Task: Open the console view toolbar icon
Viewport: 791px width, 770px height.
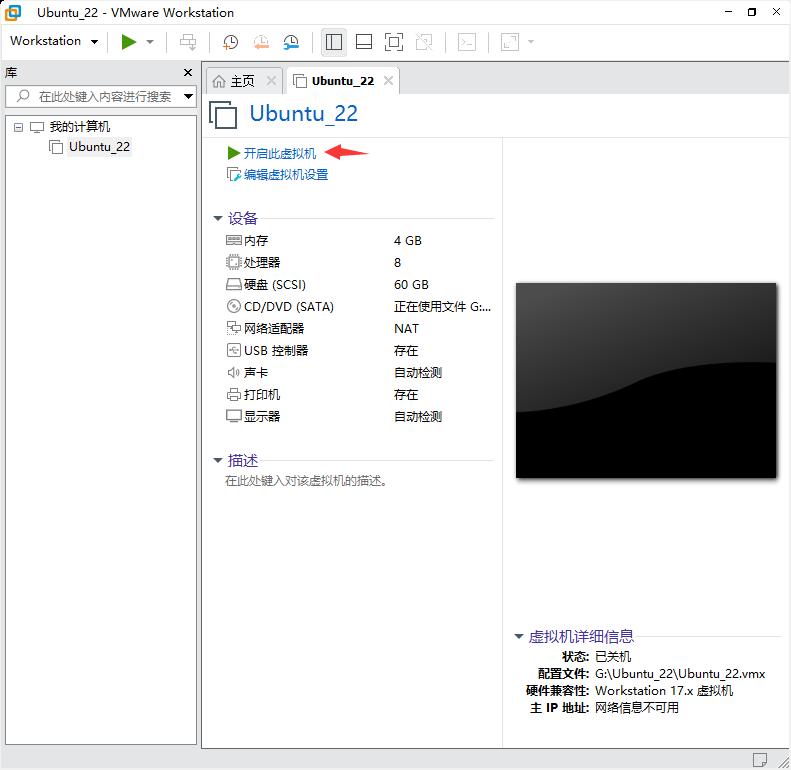Action: tap(467, 42)
